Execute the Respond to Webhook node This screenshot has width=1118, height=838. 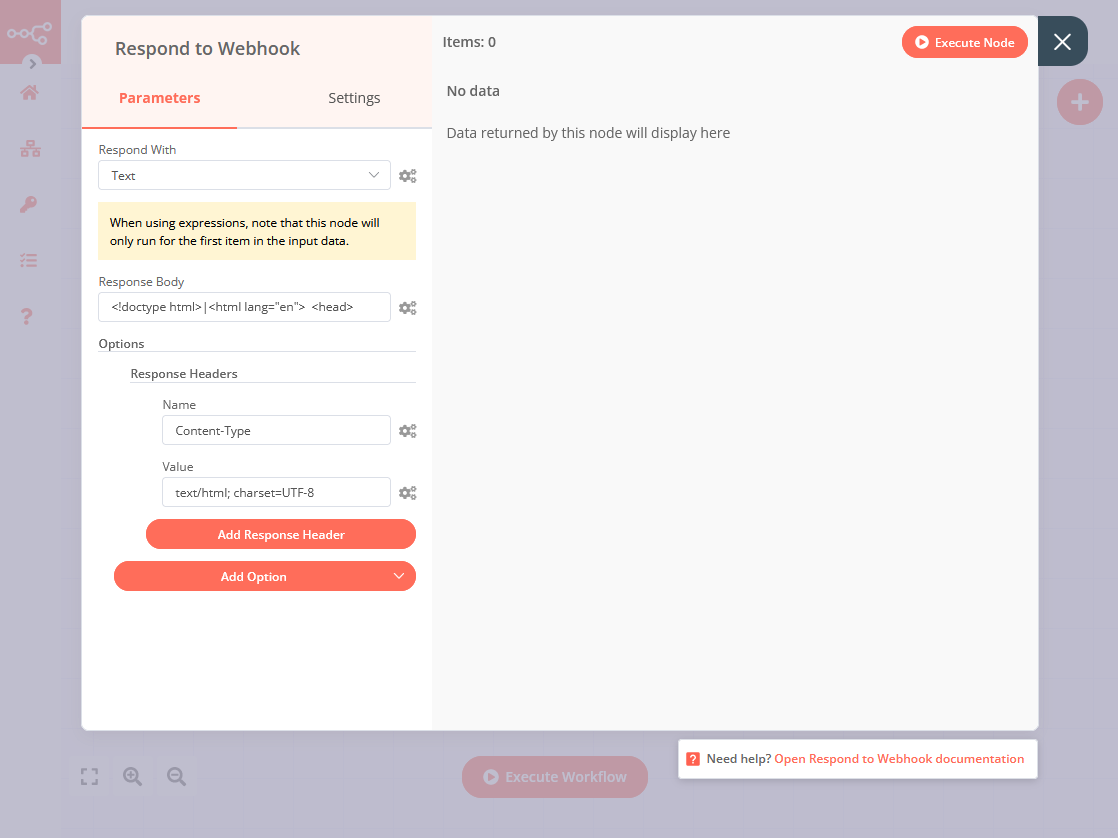point(964,42)
